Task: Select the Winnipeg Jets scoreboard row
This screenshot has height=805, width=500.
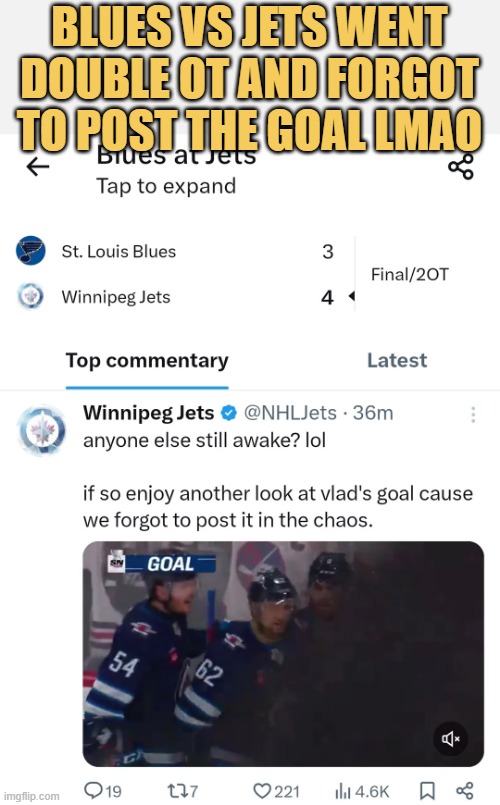Action: 177,297
